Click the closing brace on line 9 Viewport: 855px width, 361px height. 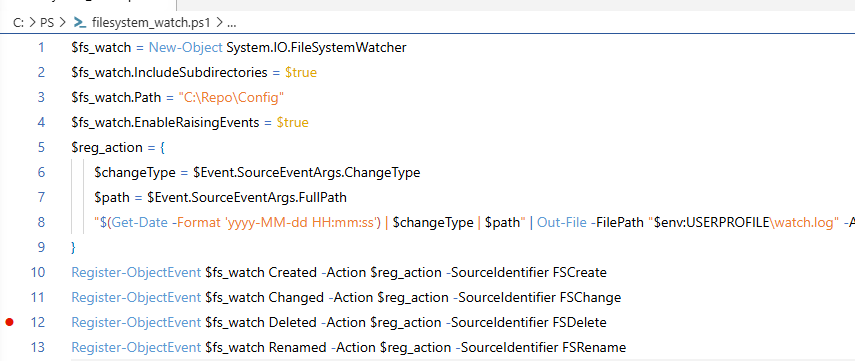(74, 247)
